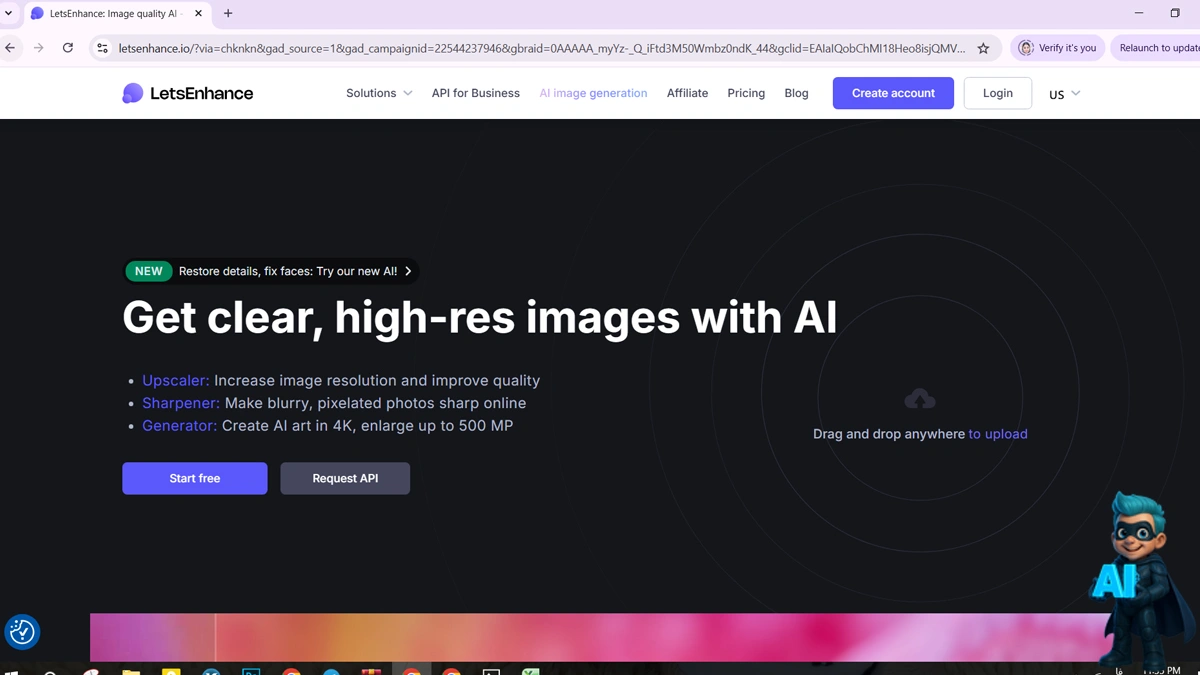Close the LetsEnhance browser tab

tap(198, 14)
